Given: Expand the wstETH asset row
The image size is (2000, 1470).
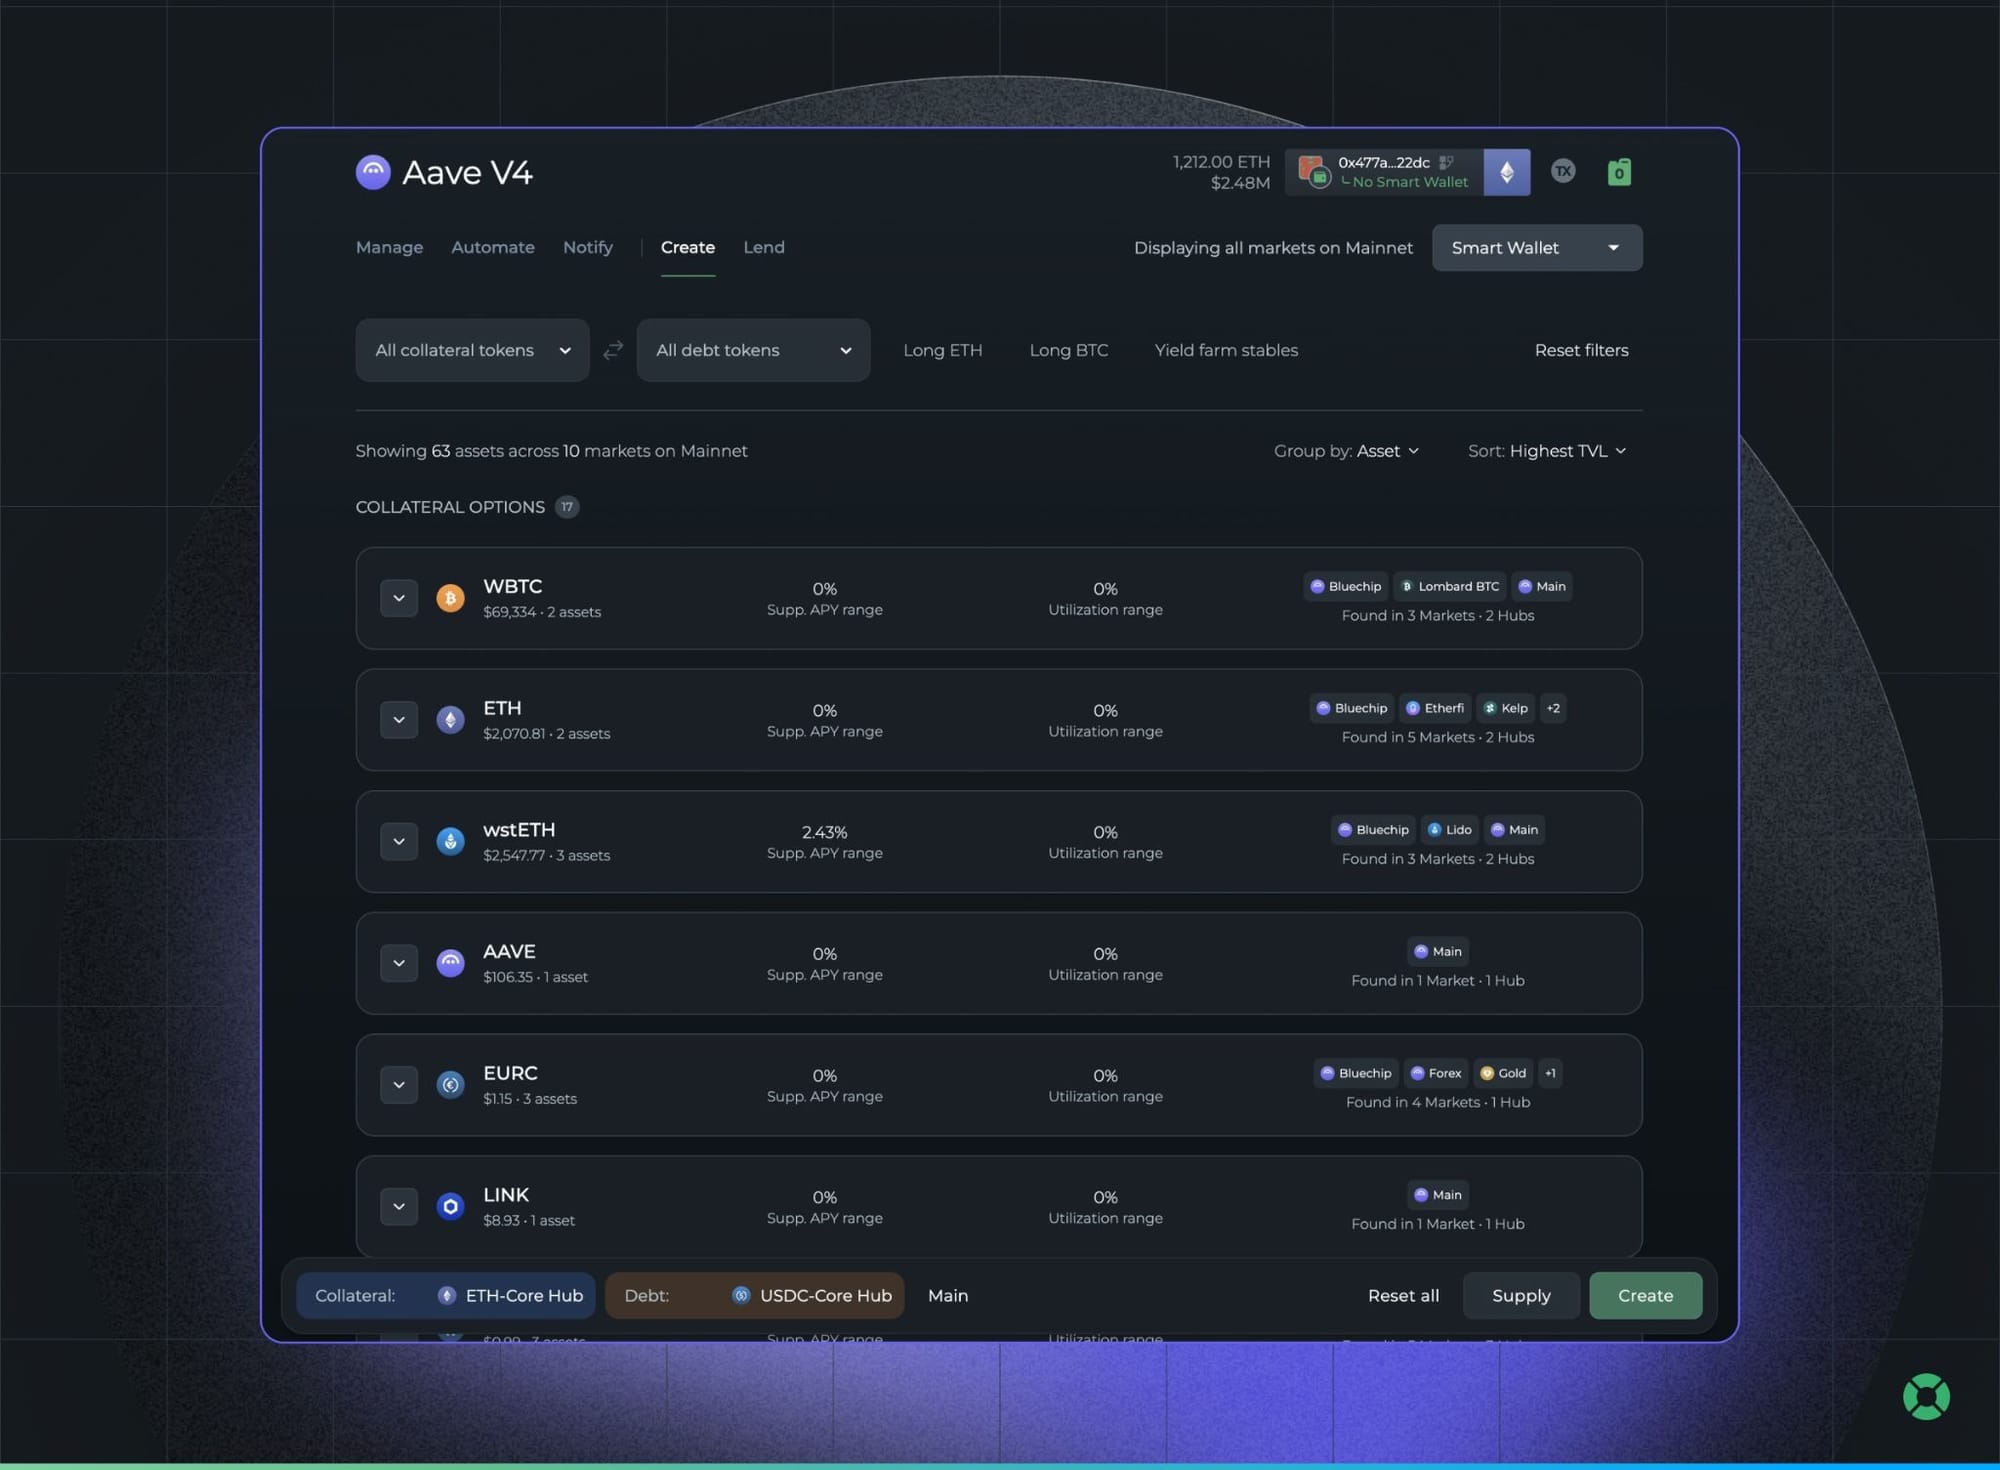Looking at the screenshot, I should pos(399,841).
